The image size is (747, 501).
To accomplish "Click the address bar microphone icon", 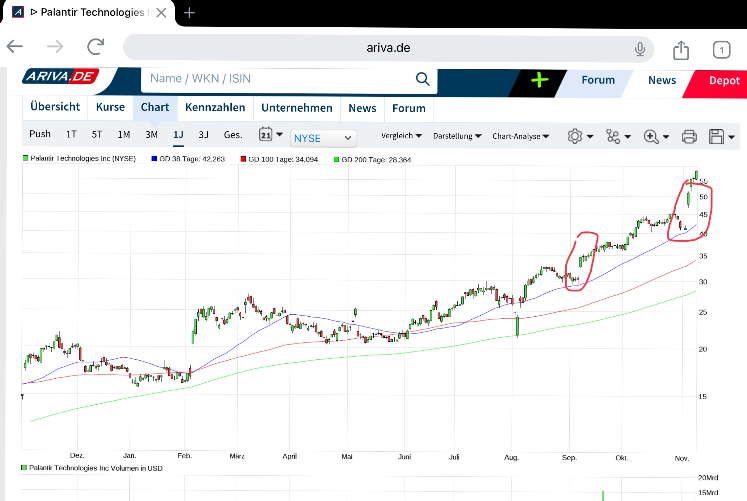I will [x=640, y=48].
